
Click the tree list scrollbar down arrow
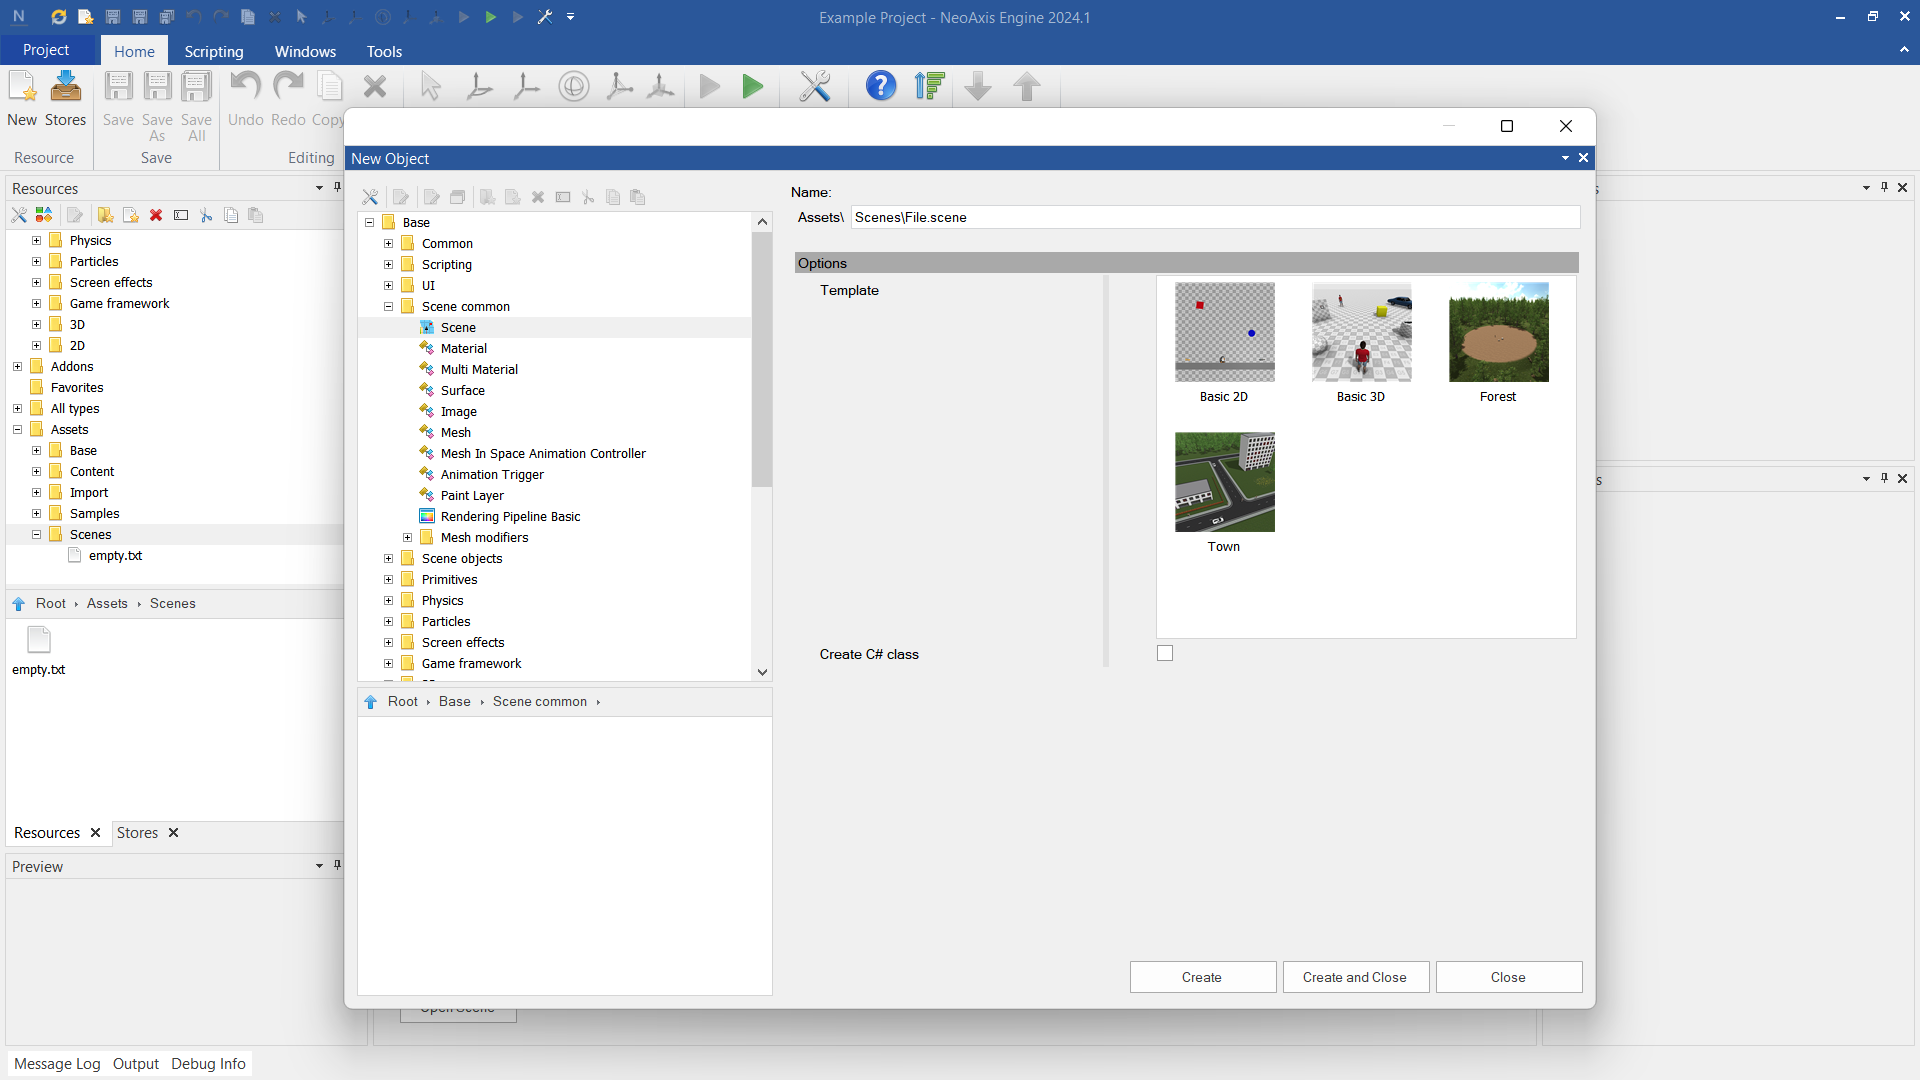(x=762, y=673)
